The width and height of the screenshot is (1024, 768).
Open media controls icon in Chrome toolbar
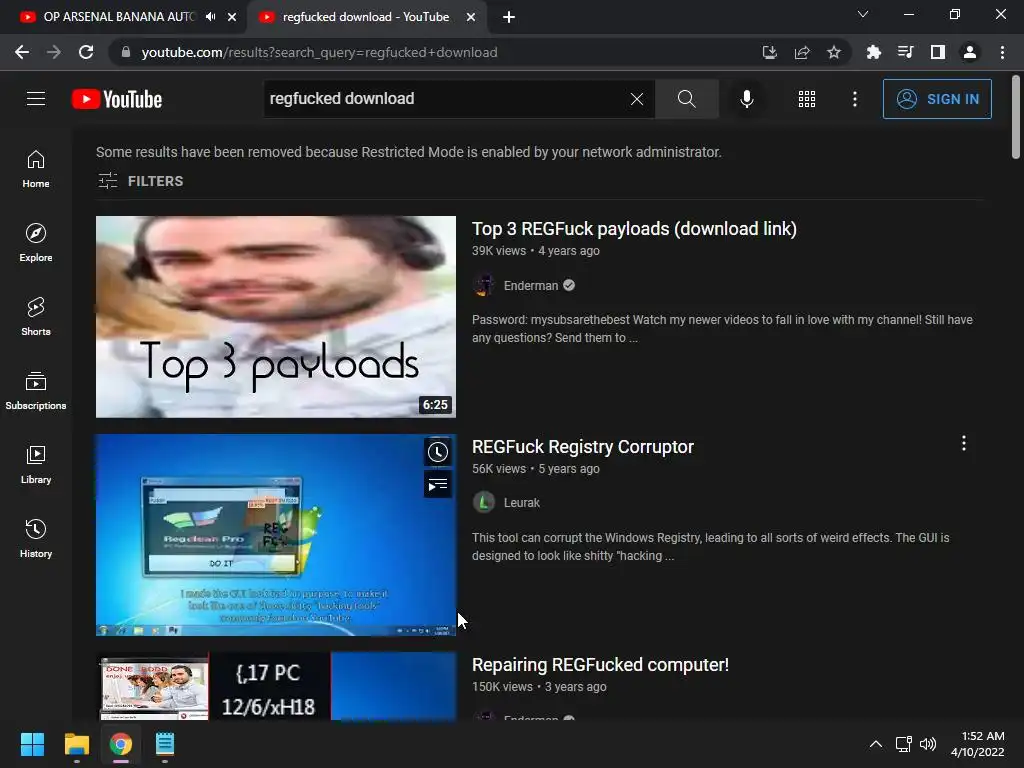click(906, 52)
